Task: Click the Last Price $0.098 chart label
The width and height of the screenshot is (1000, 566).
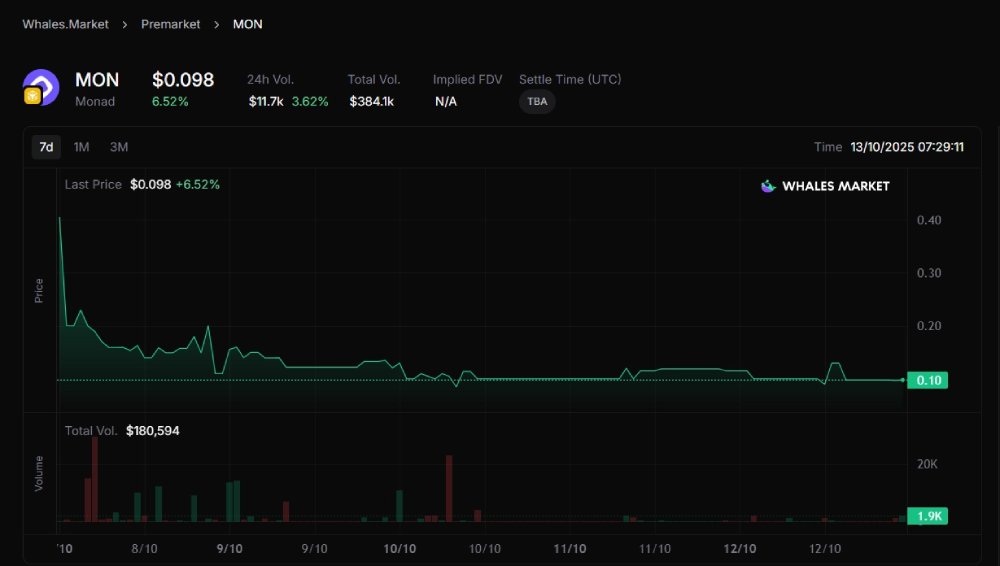Action: [x=142, y=185]
